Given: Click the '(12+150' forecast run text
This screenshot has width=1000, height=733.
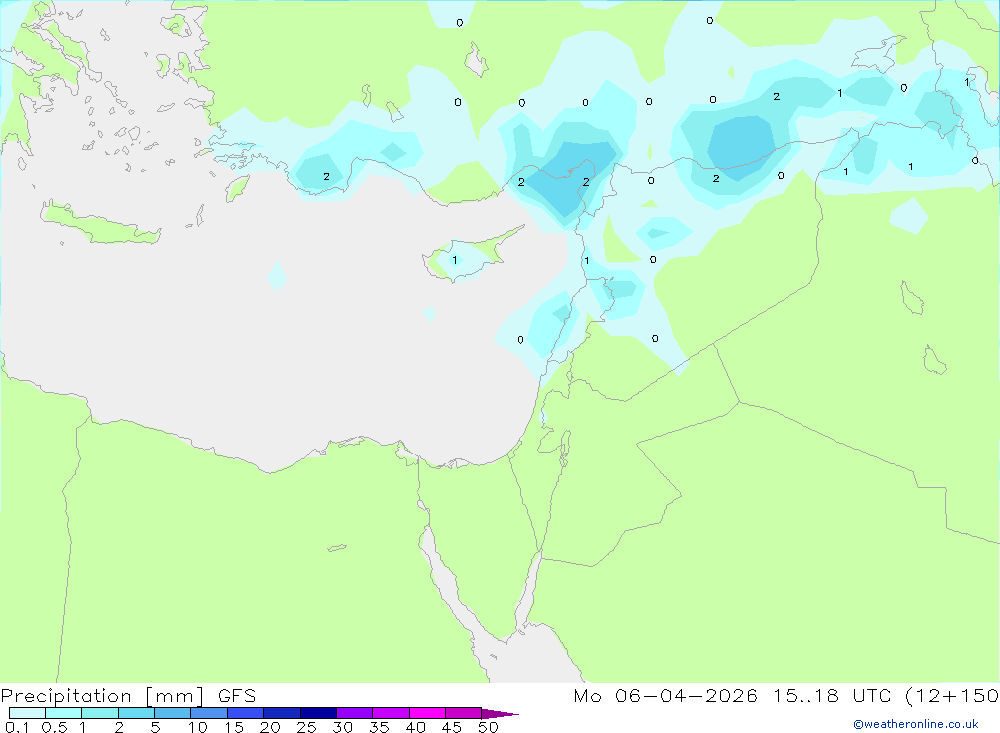Looking at the screenshot, I should coord(952,696).
